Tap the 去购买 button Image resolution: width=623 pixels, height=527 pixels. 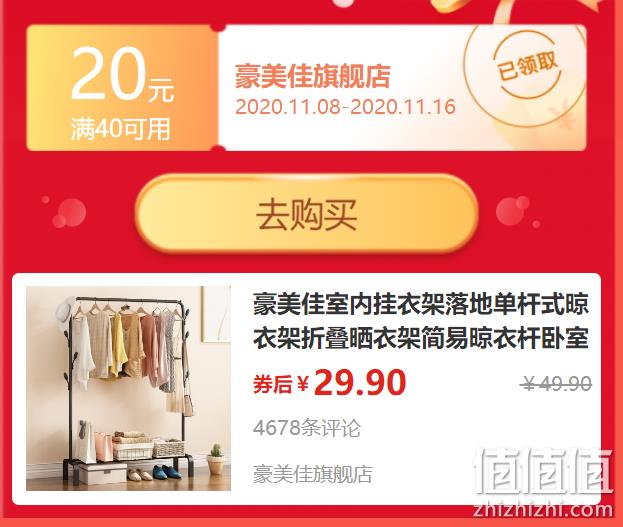pos(306,213)
